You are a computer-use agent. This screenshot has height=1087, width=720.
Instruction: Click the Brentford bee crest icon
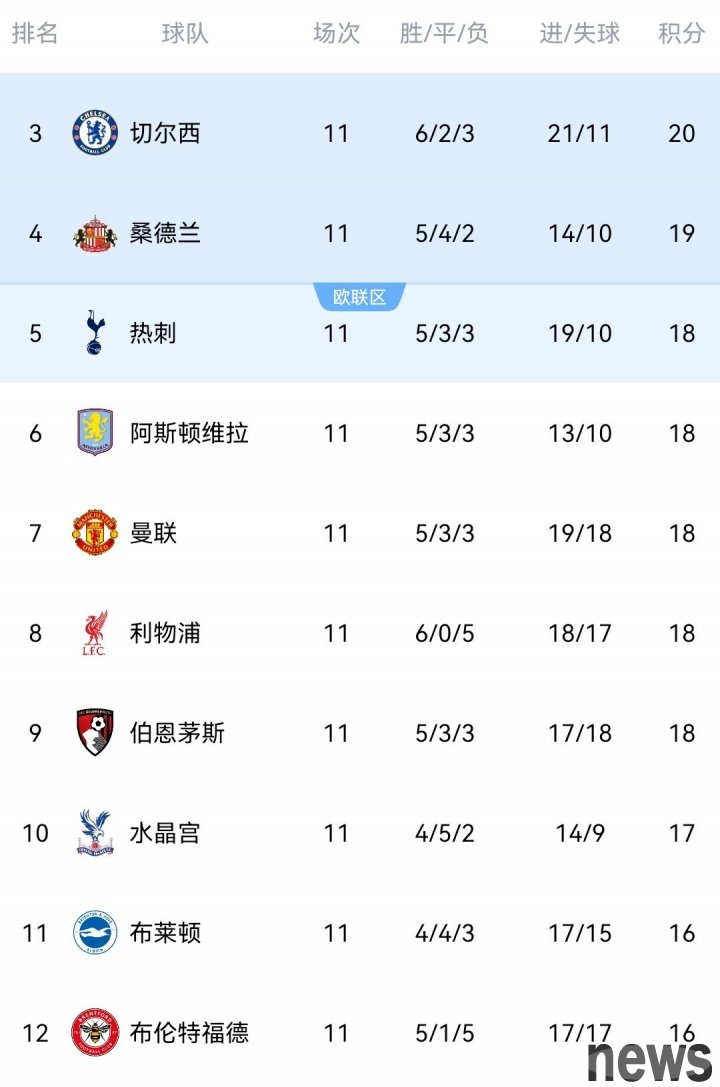(95, 1033)
